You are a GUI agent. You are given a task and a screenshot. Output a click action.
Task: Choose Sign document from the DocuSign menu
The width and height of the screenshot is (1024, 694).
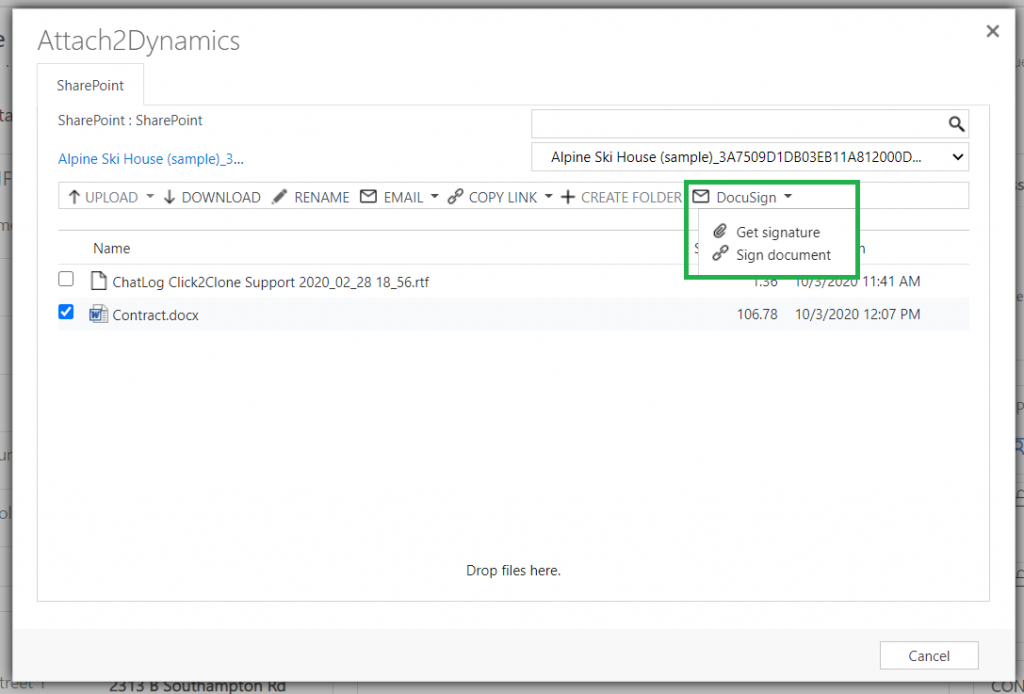780,255
